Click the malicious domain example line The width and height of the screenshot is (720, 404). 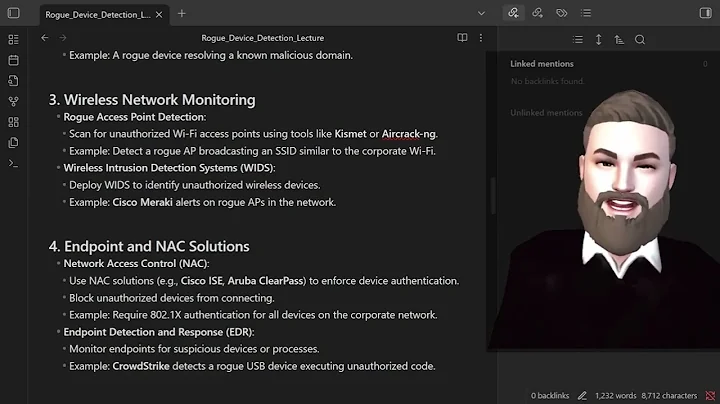coord(211,55)
